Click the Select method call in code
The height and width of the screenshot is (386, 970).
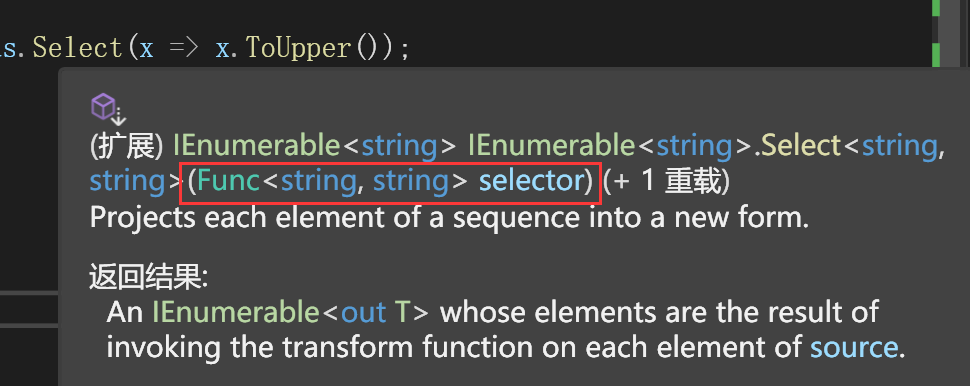[x=77, y=48]
